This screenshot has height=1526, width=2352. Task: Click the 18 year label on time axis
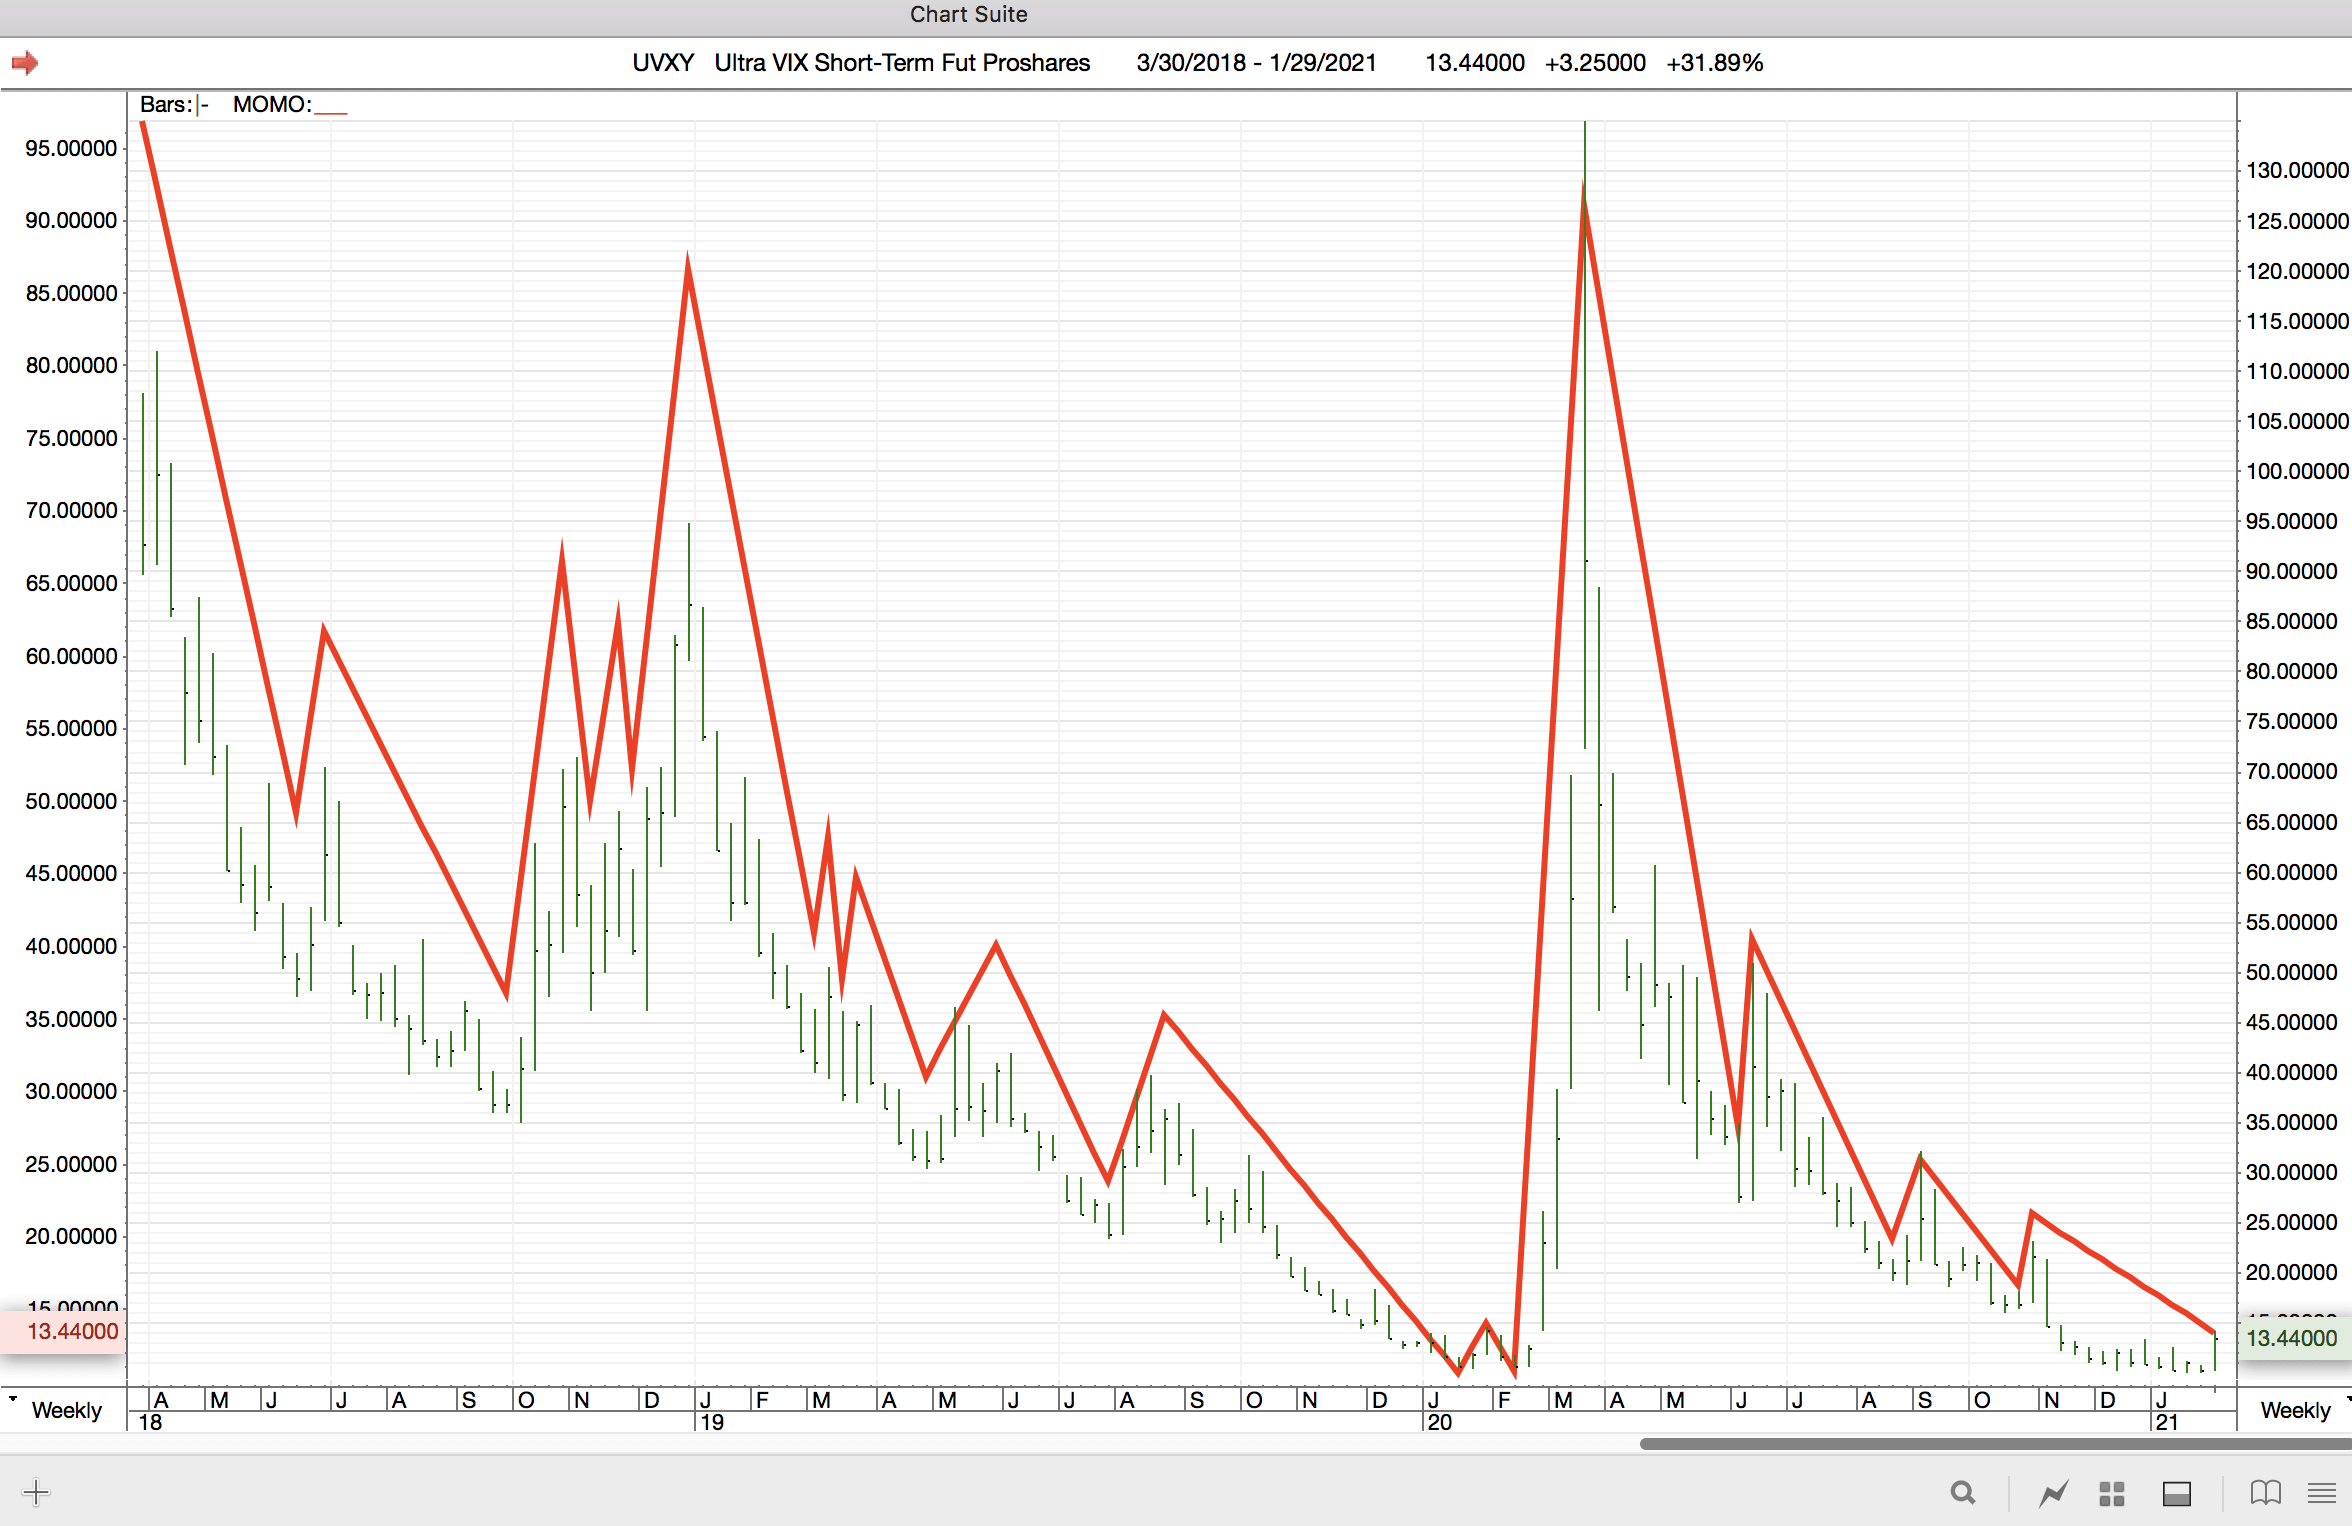click(x=150, y=1422)
